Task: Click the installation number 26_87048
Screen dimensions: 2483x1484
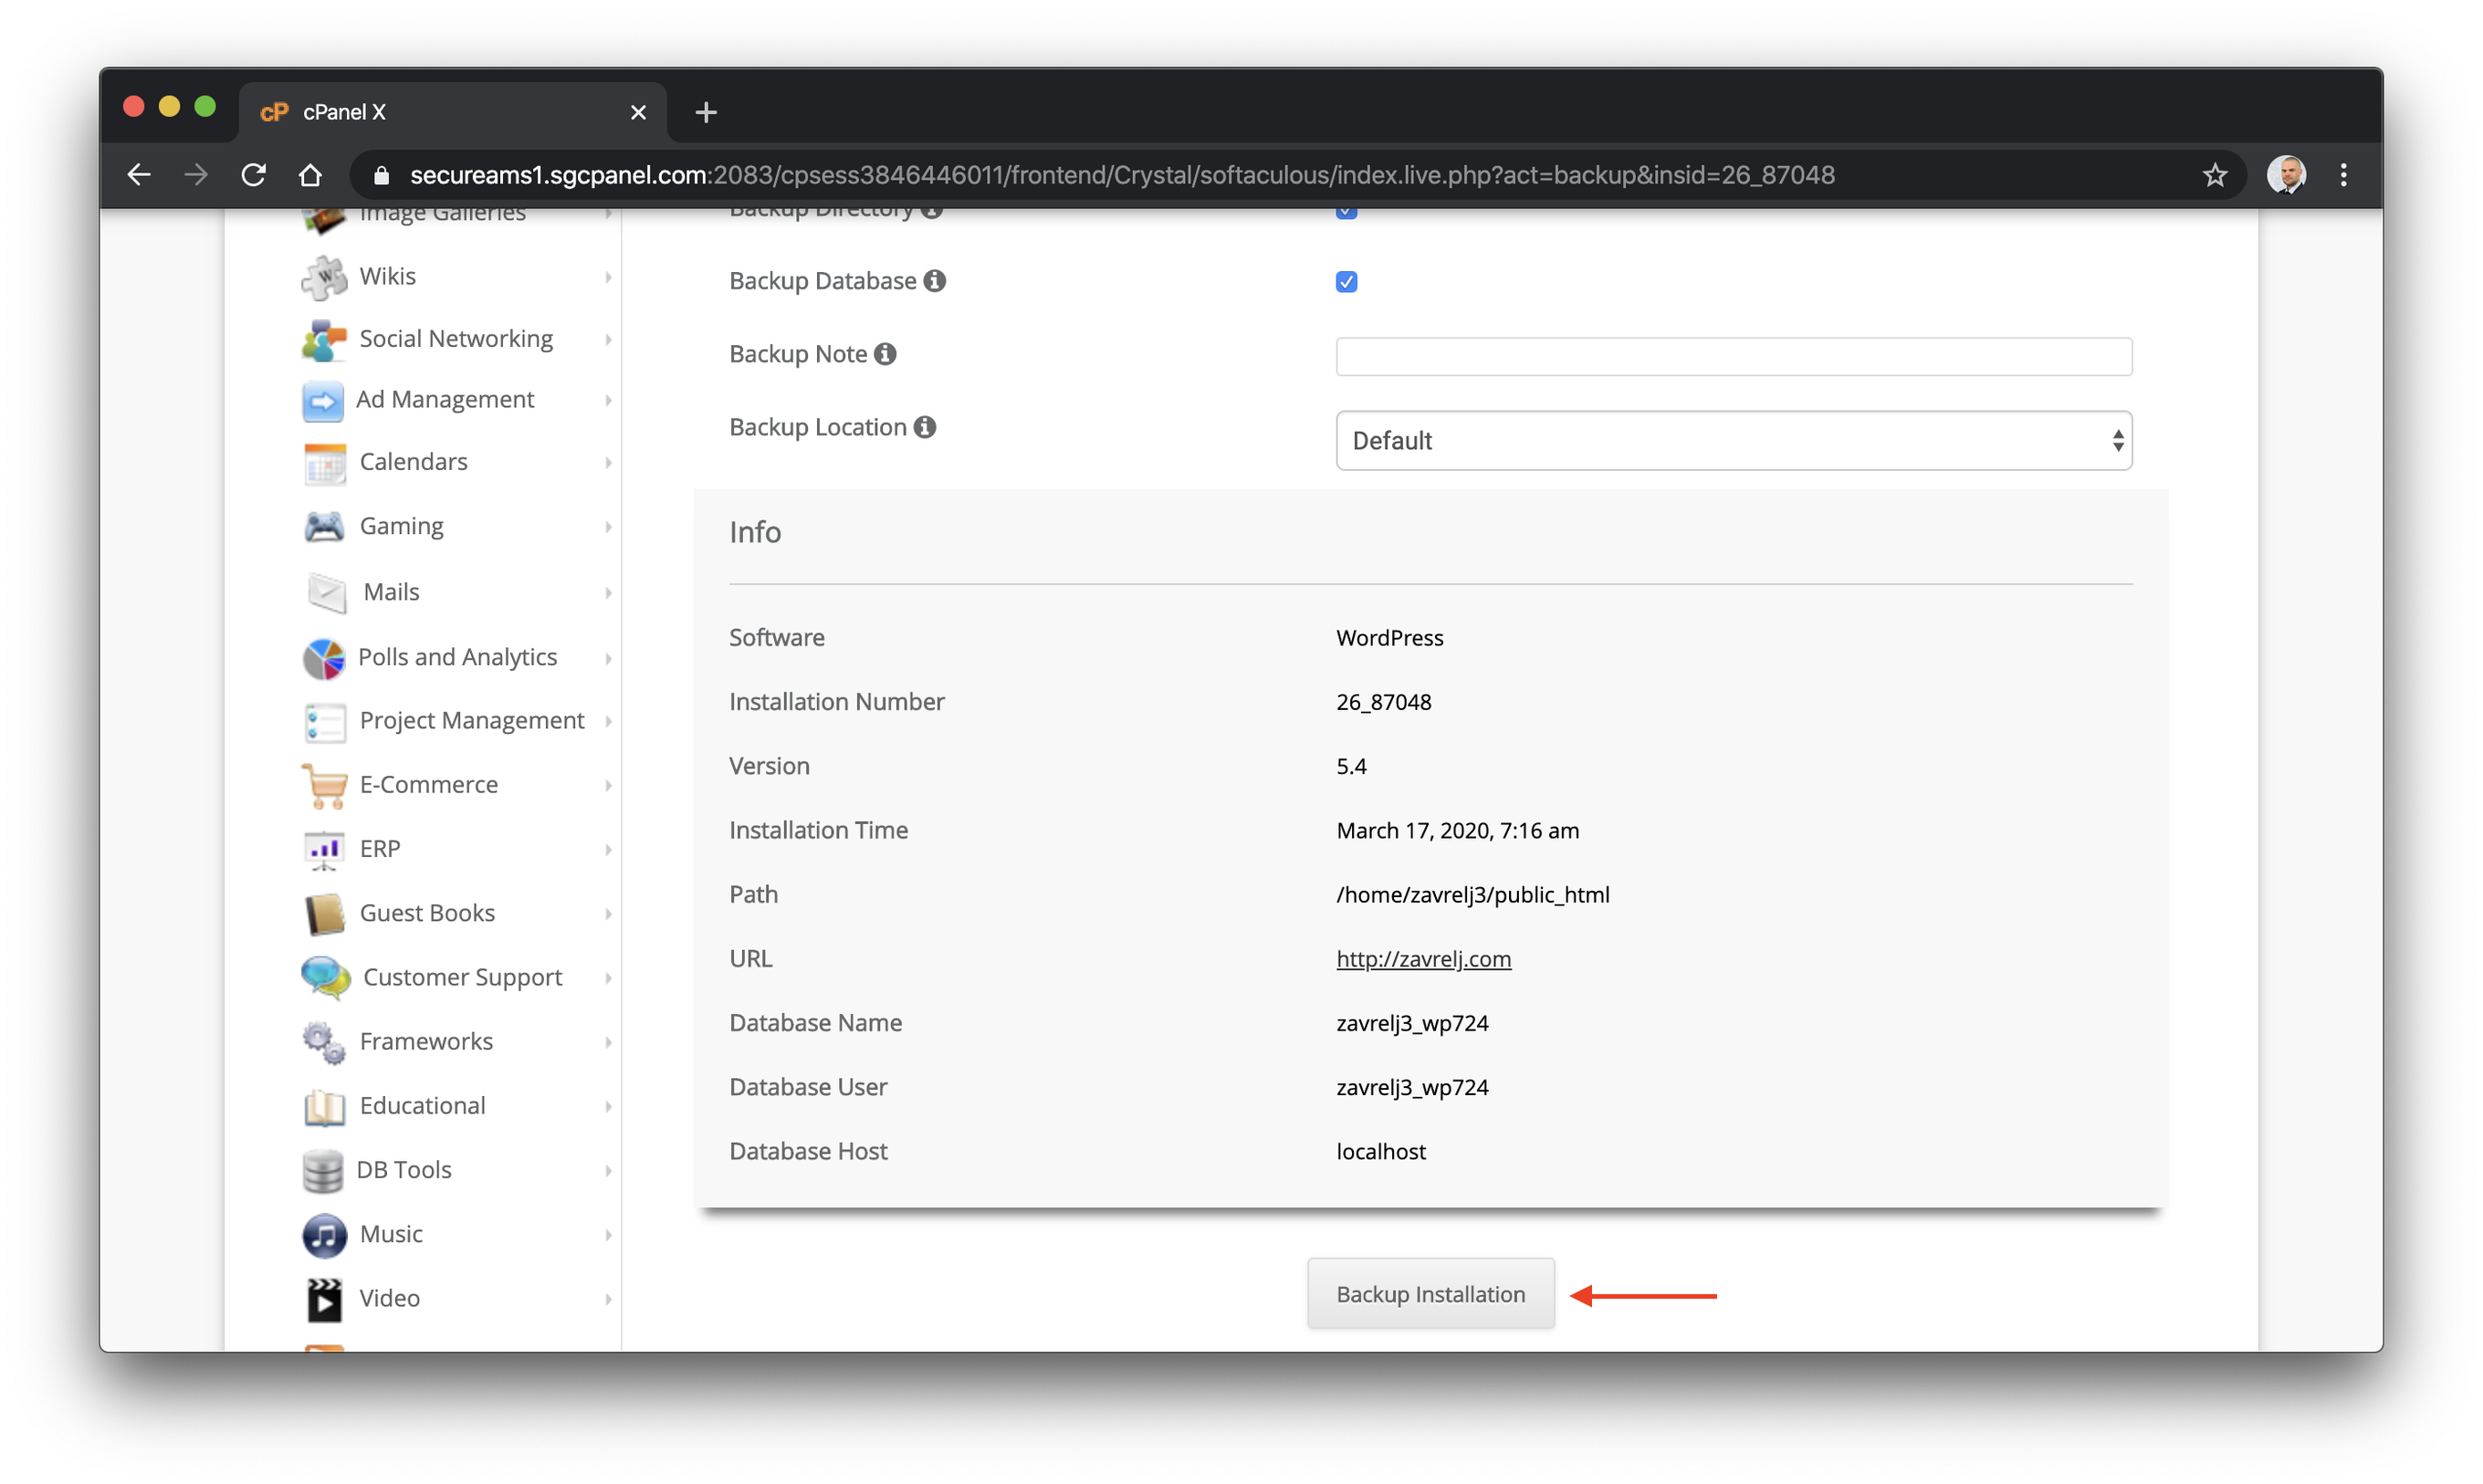Action: point(1383,702)
